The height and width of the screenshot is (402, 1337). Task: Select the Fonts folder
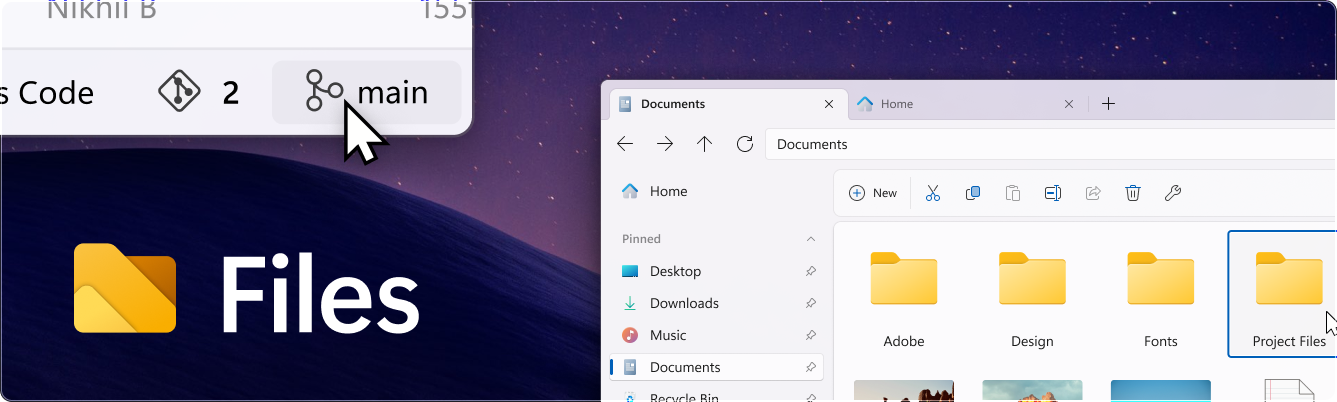[x=1160, y=294]
